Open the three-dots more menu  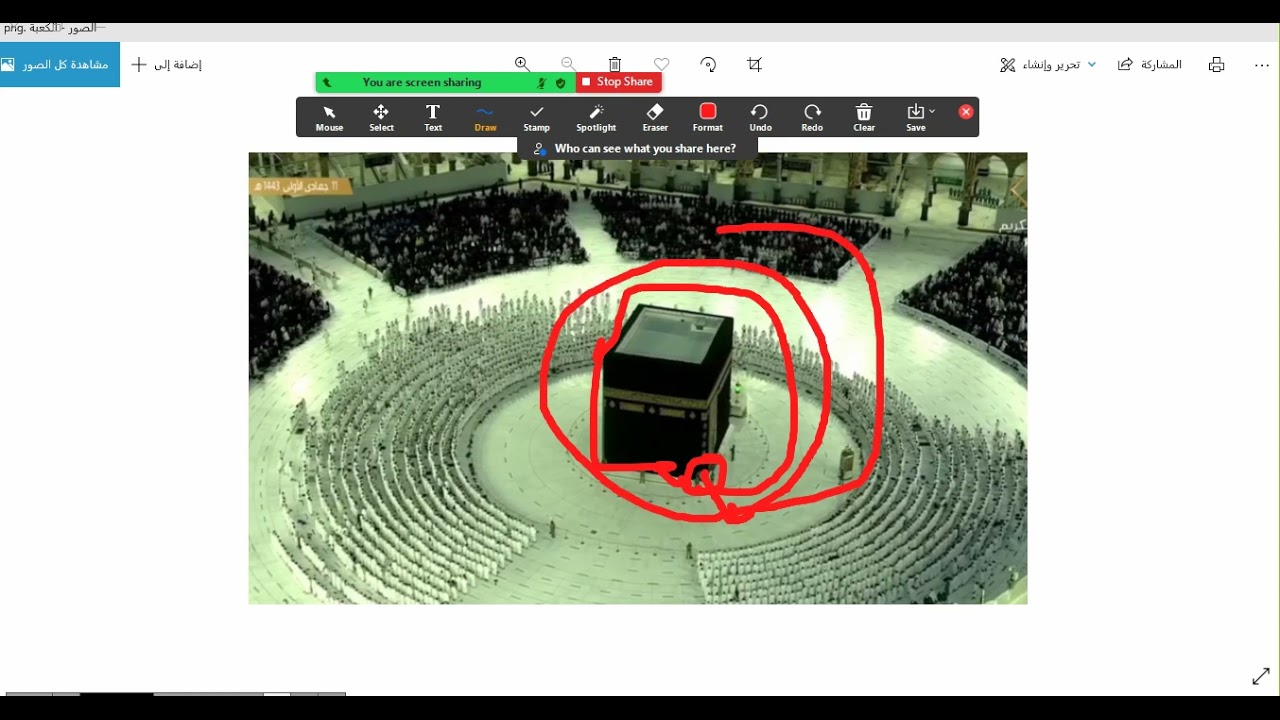coord(1262,65)
